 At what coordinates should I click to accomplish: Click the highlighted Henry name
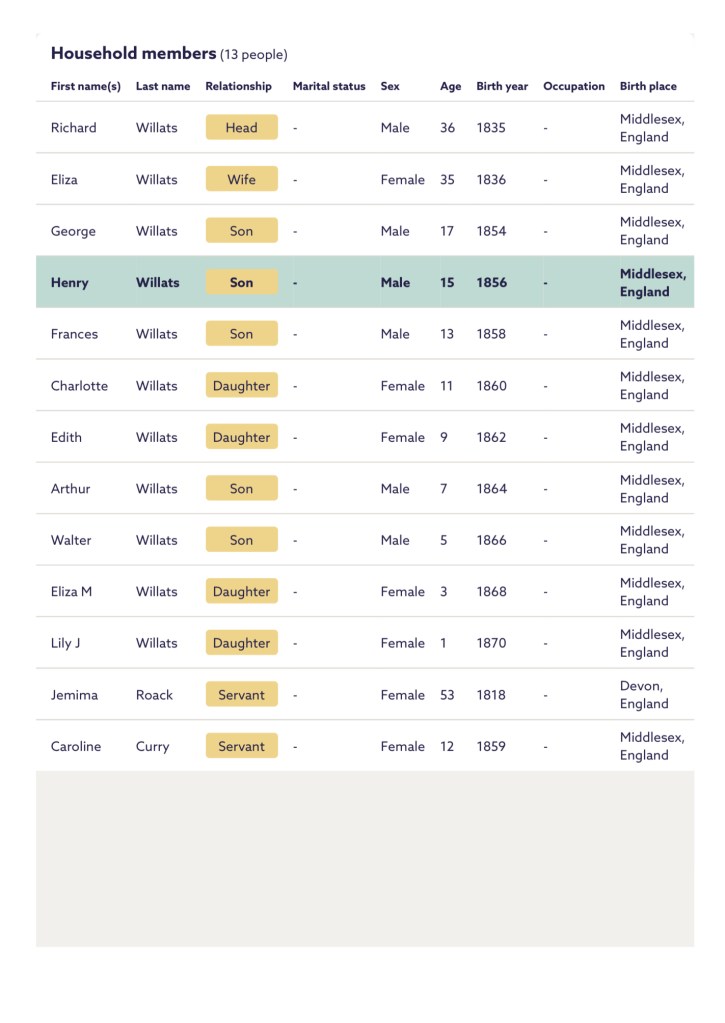70,283
